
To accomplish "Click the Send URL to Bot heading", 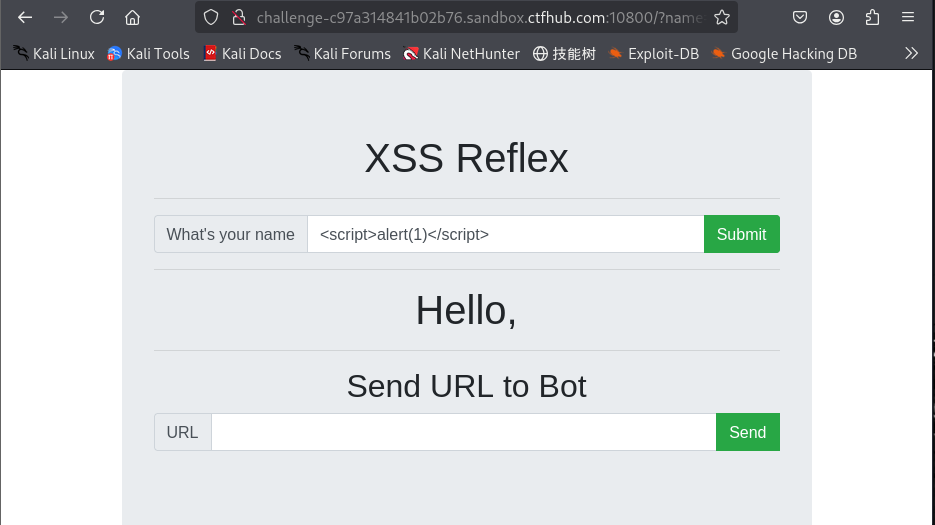I will click(x=466, y=387).
